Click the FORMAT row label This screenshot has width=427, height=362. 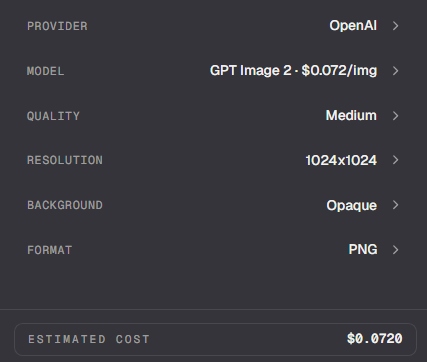click(x=50, y=250)
